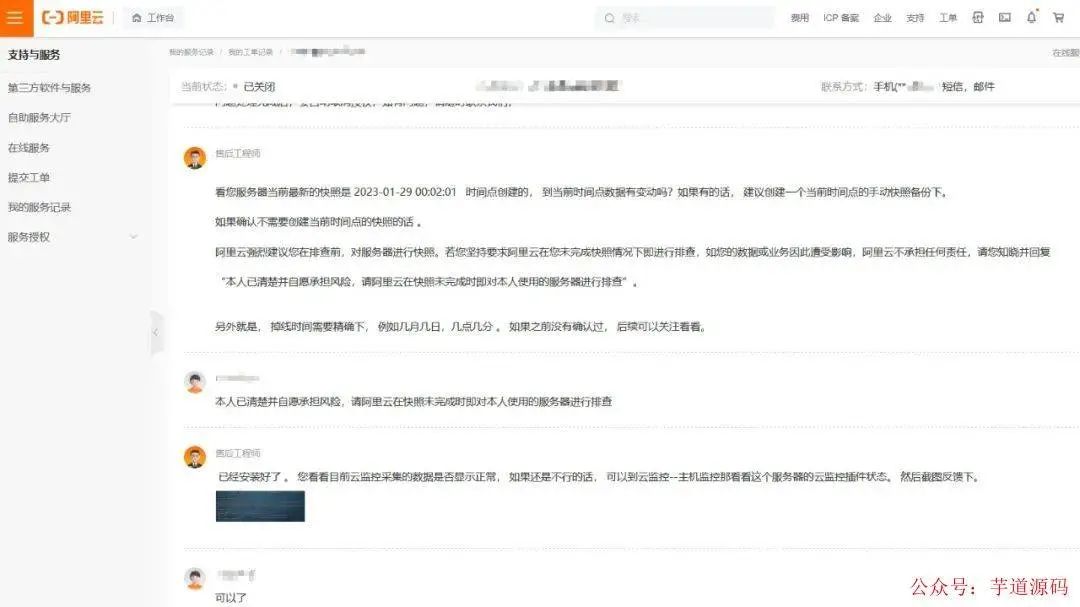
Task: Open the 工单 menu
Action: click(x=948, y=18)
